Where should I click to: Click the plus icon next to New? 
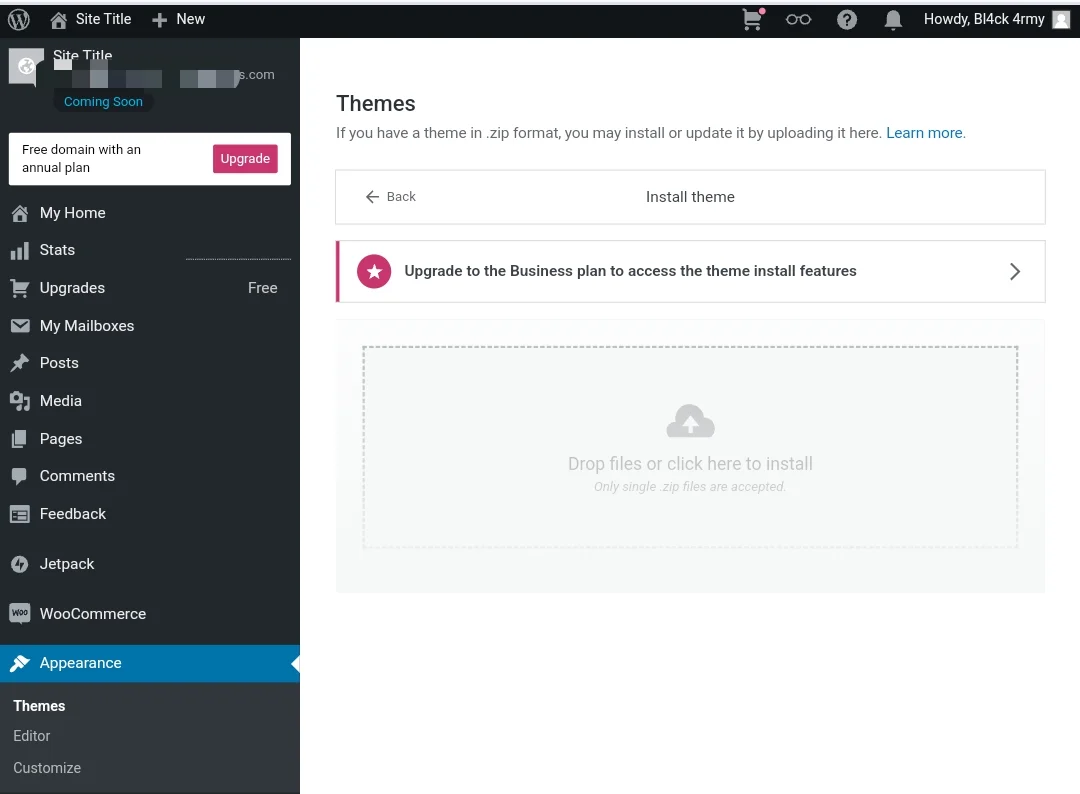[159, 20]
